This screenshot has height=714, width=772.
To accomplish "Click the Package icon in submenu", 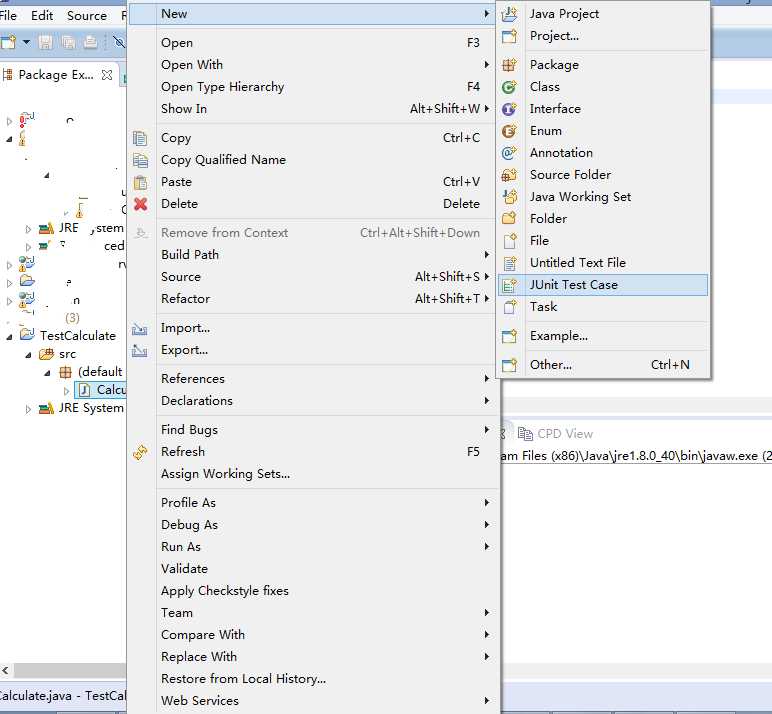I will pyautogui.click(x=509, y=65).
